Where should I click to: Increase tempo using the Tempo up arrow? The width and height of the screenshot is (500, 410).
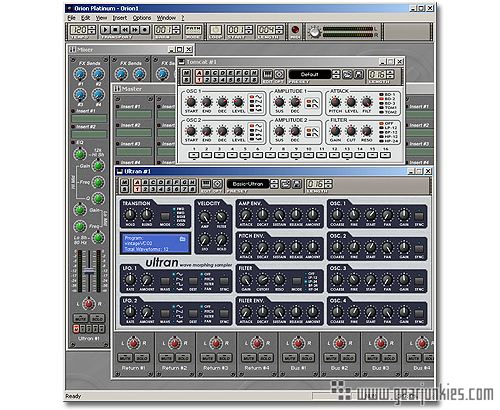click(92, 28)
